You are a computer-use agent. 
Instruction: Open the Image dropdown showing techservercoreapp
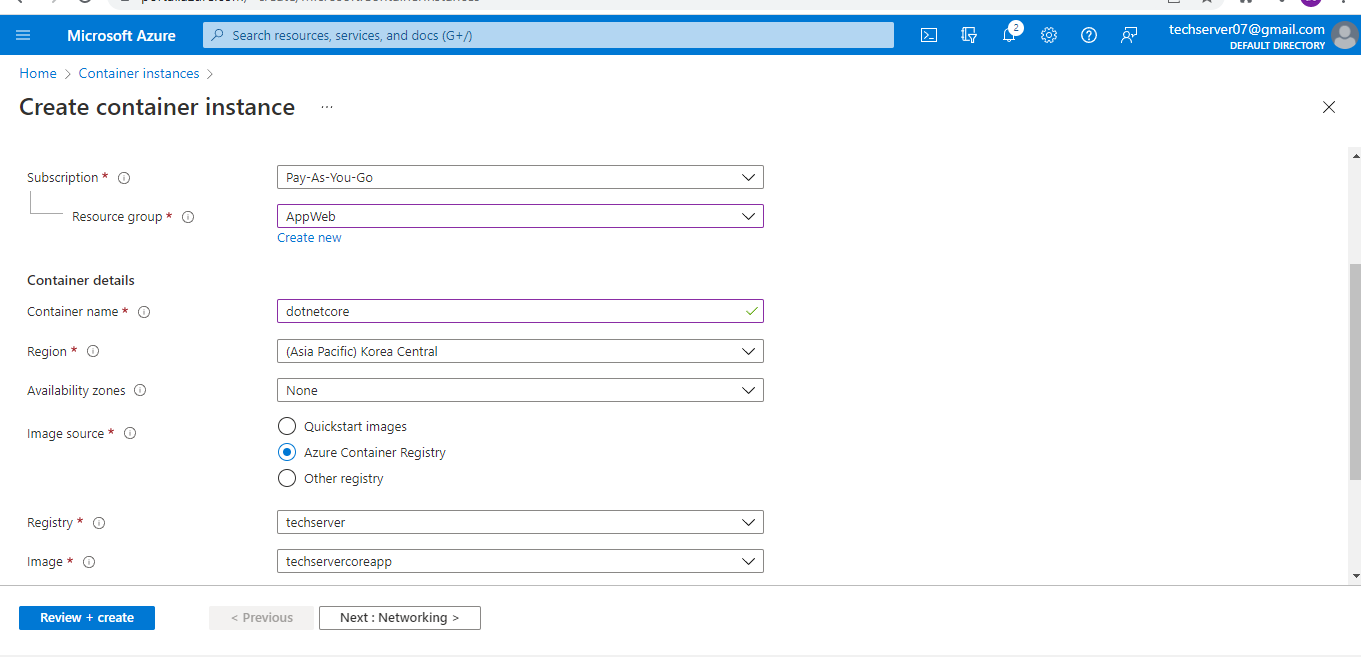click(520, 561)
